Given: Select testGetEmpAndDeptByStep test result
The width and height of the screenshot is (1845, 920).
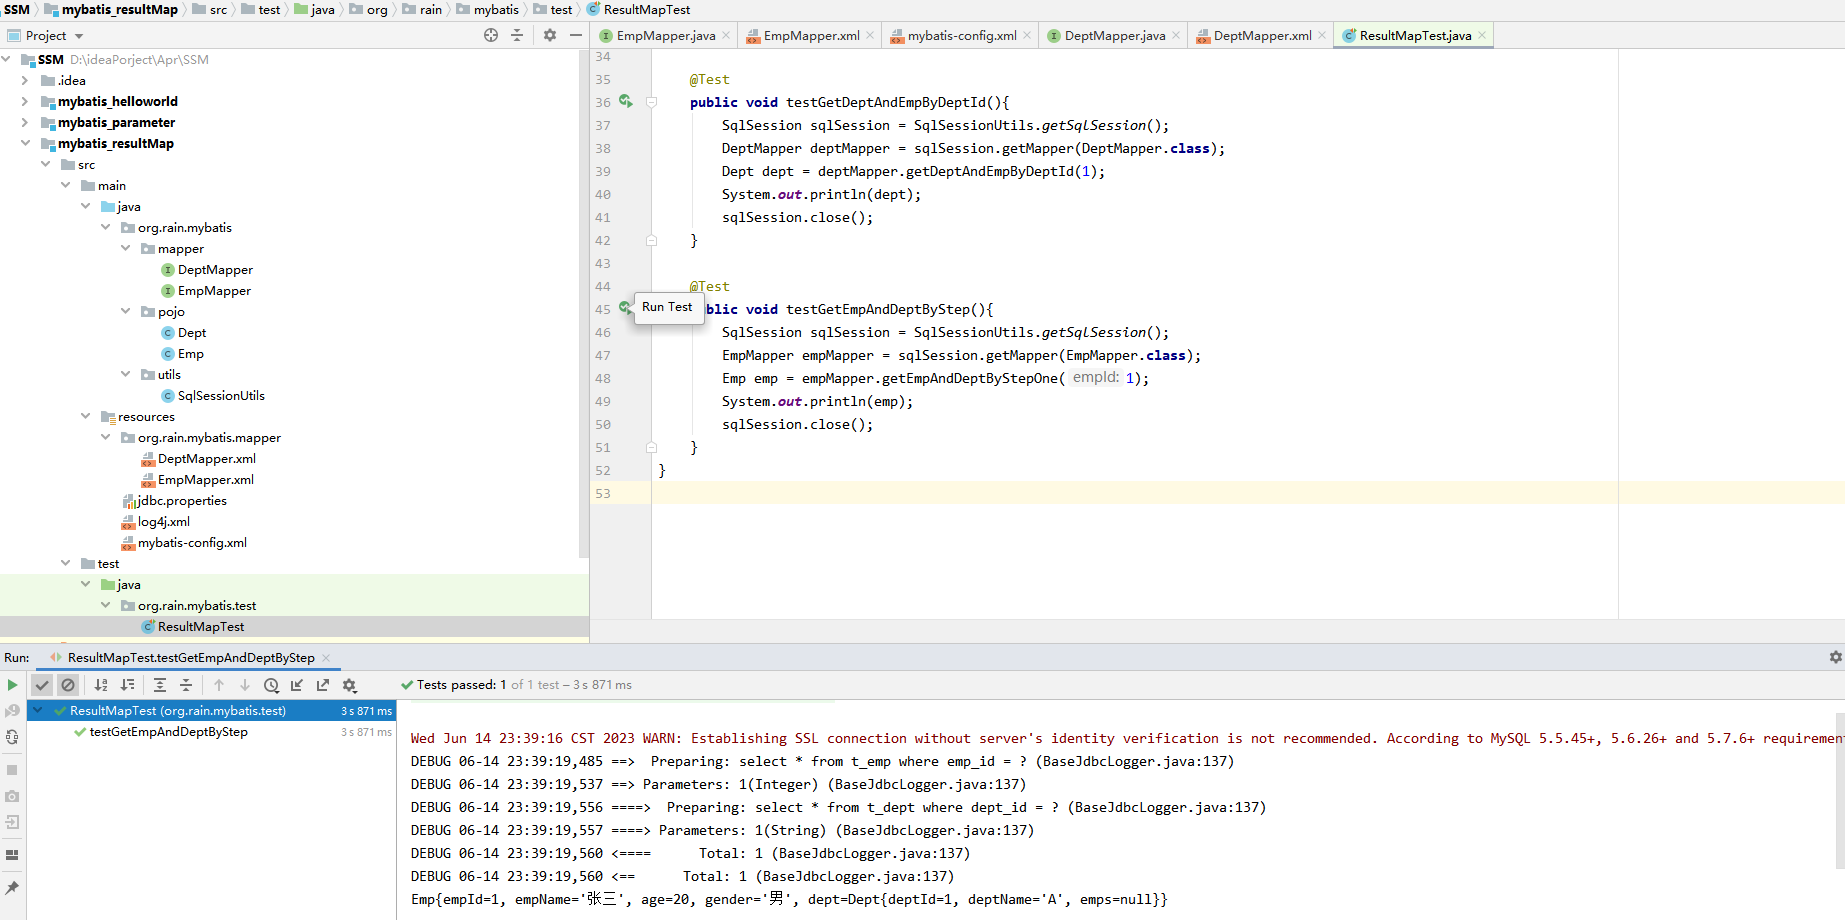Looking at the screenshot, I should [x=168, y=732].
